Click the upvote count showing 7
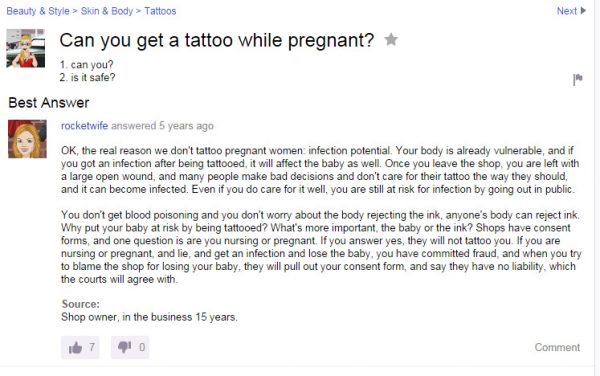The image size is (600, 376). coord(92,347)
